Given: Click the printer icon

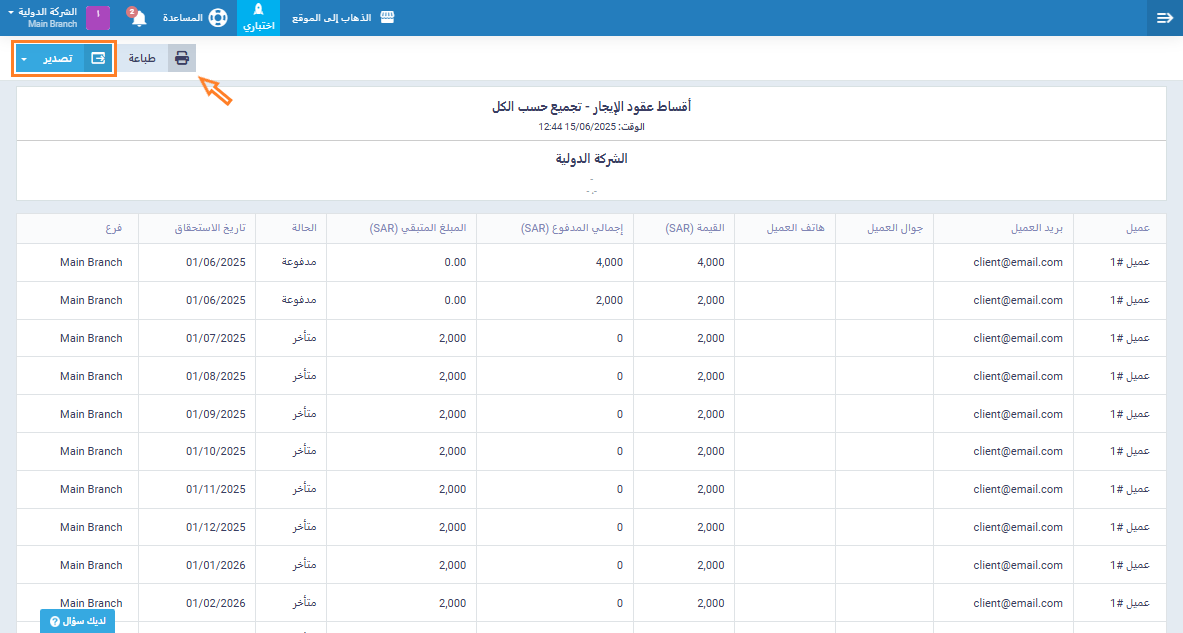Looking at the screenshot, I should point(182,58).
